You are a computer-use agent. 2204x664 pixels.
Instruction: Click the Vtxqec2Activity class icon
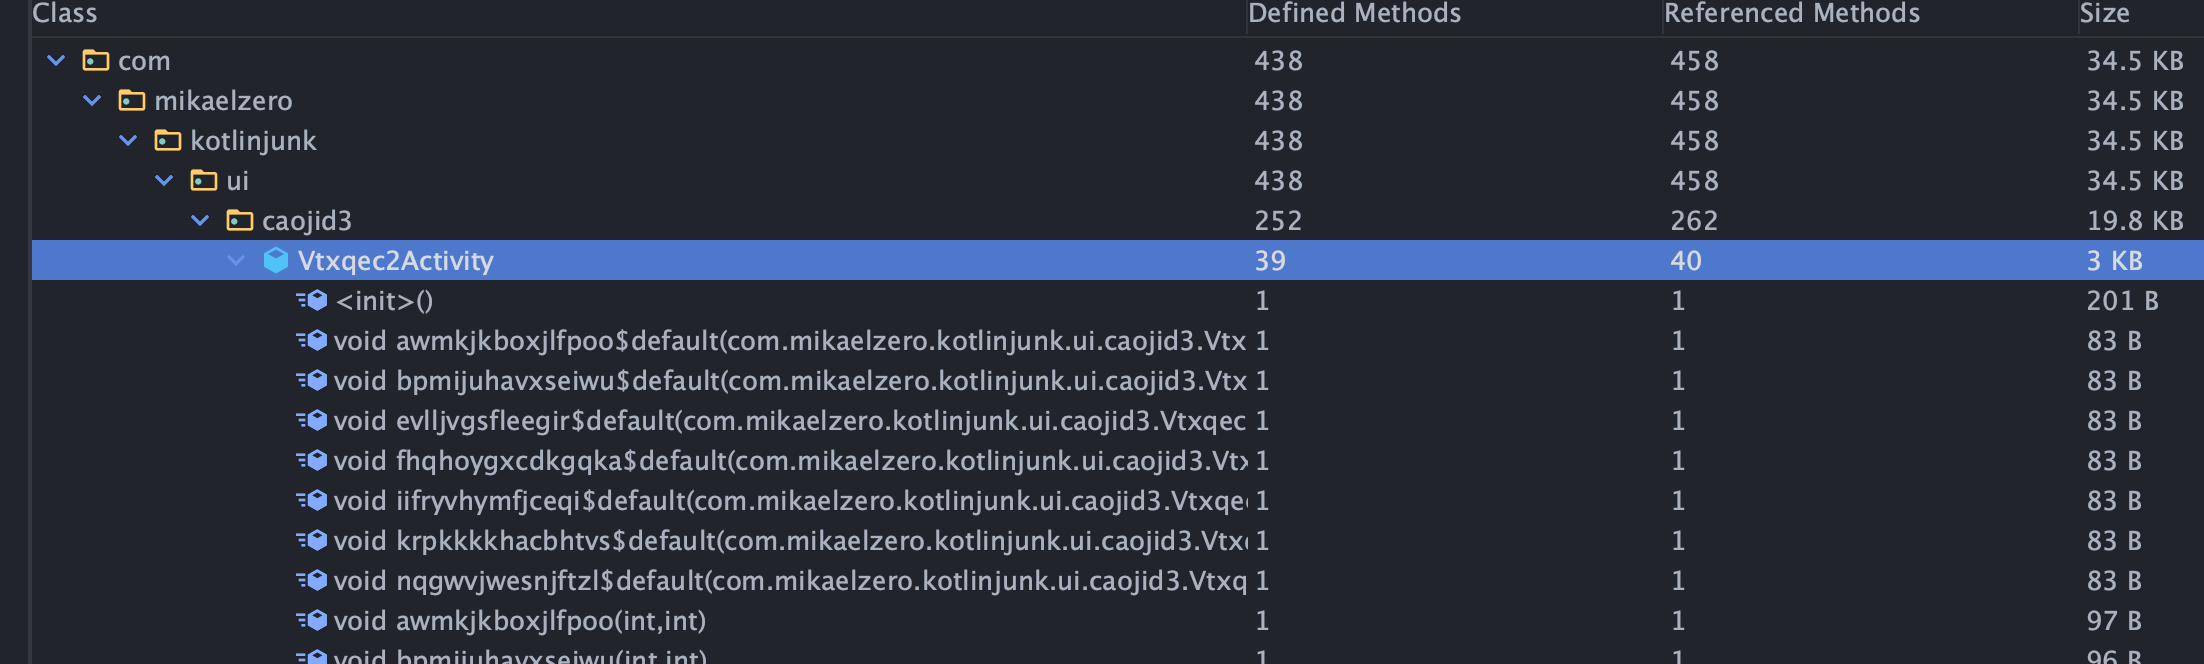pos(276,261)
